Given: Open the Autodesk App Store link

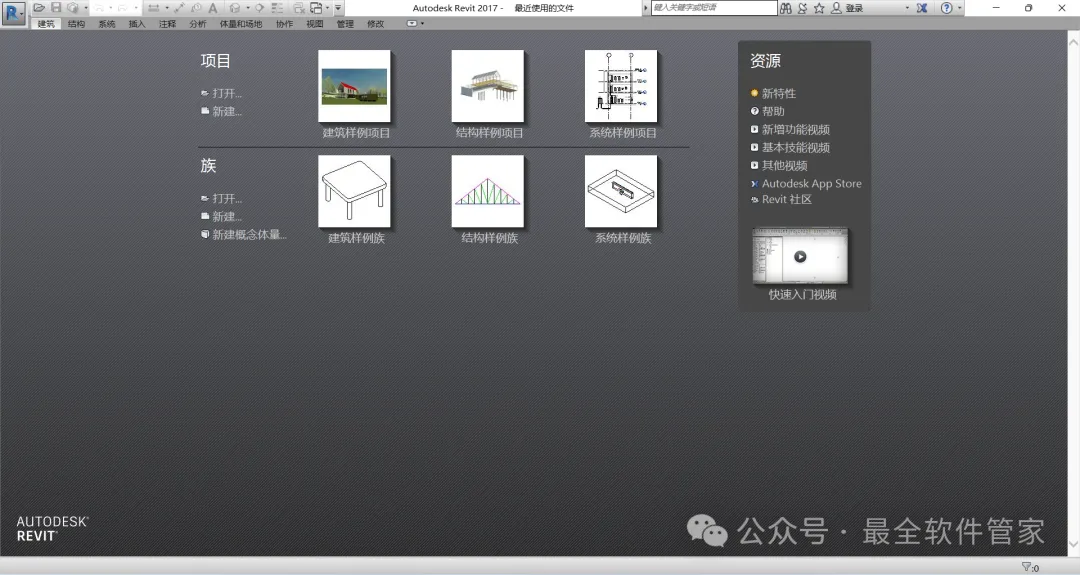Looking at the screenshot, I should click(811, 183).
